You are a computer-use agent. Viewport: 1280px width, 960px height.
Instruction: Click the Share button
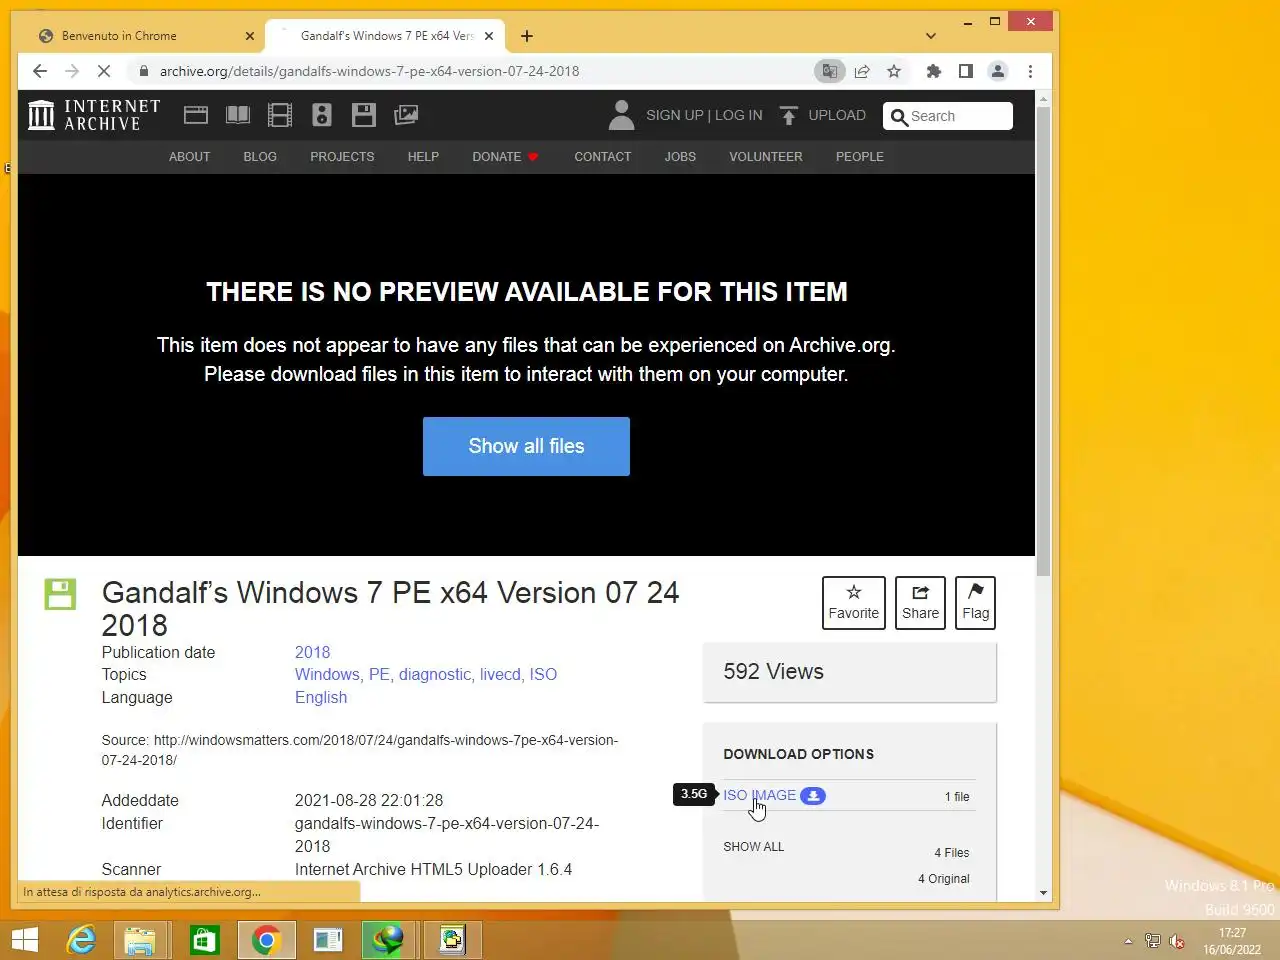tap(920, 603)
